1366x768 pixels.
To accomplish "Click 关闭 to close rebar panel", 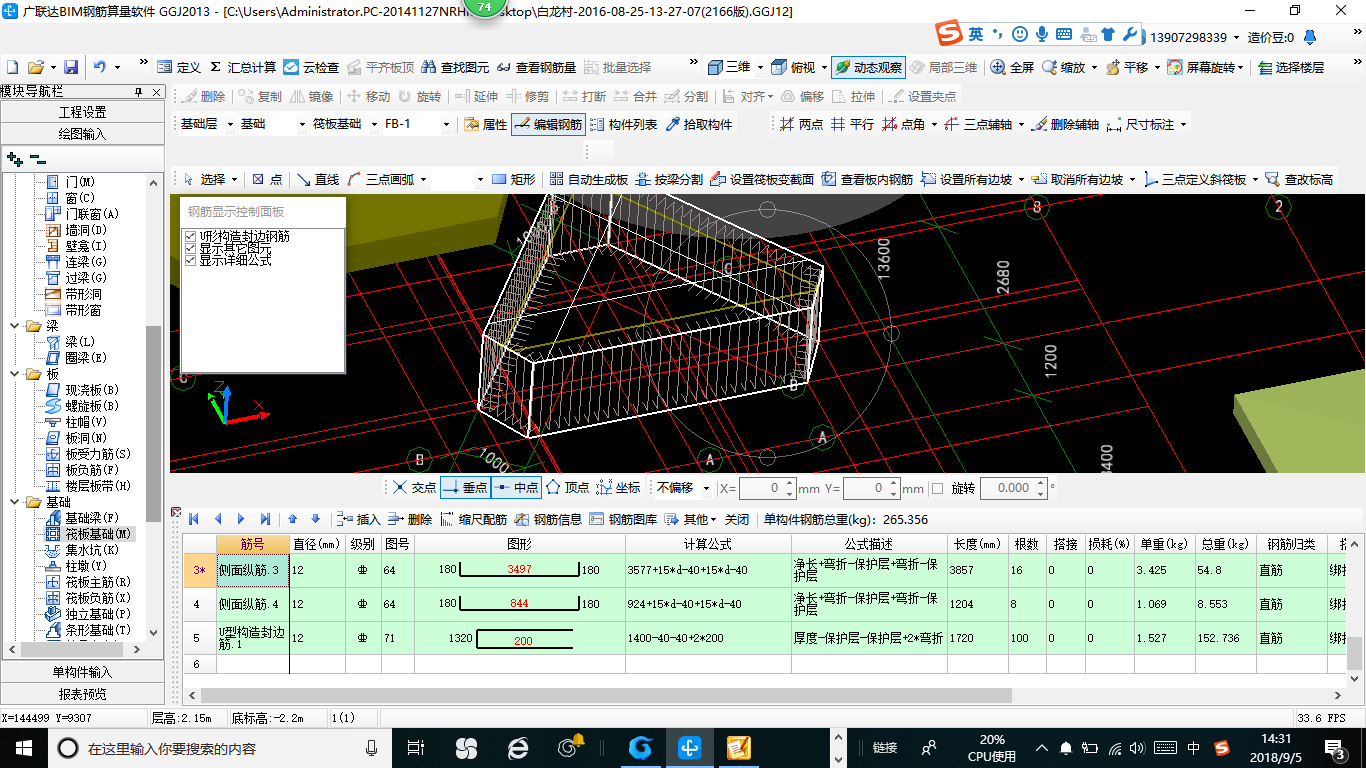I will tap(737, 519).
